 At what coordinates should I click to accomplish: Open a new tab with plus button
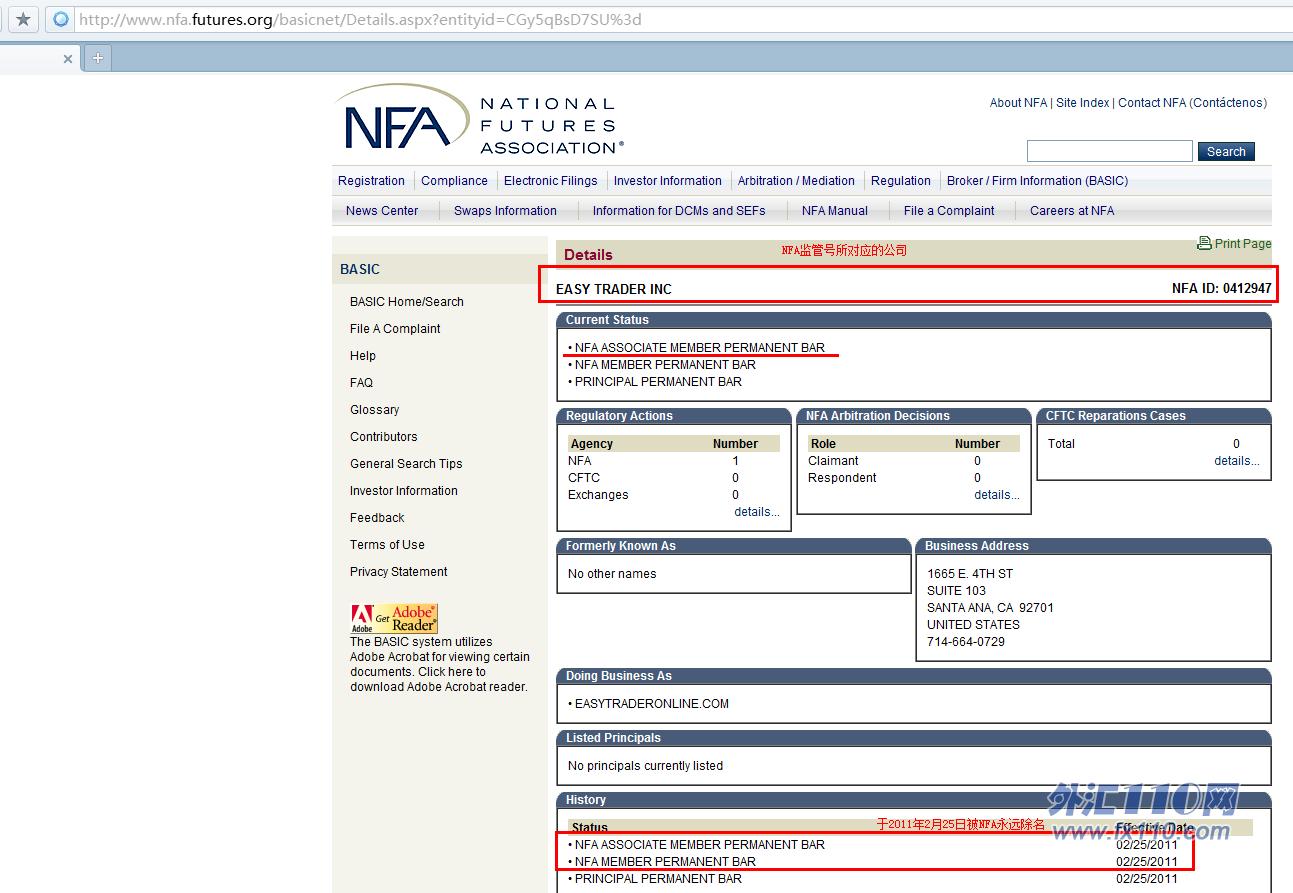(x=97, y=58)
